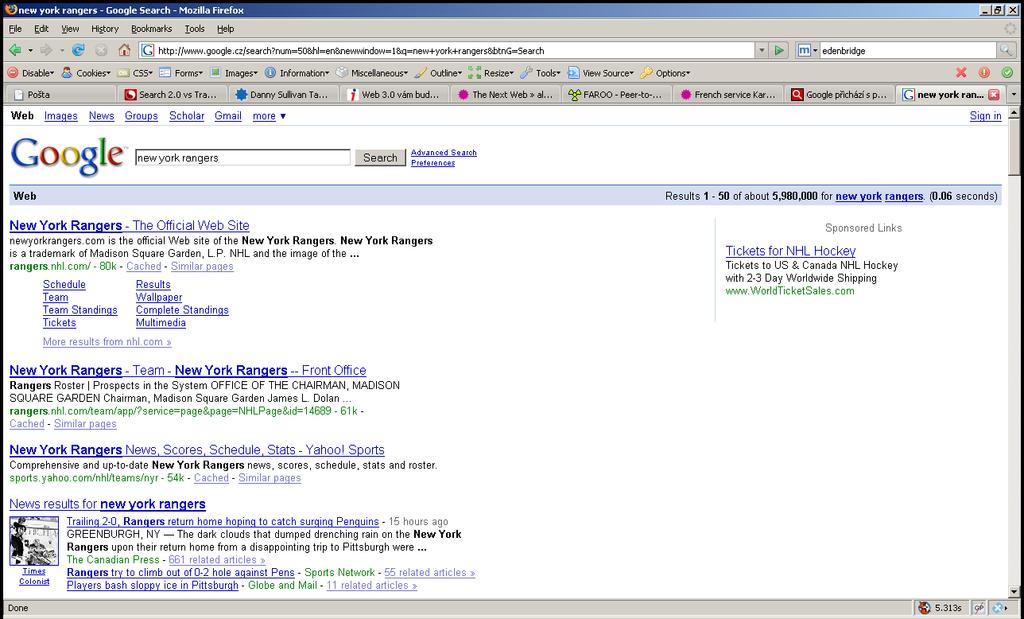1024x619 pixels.
Task: Close the new york rangers tab
Action: 994,95
